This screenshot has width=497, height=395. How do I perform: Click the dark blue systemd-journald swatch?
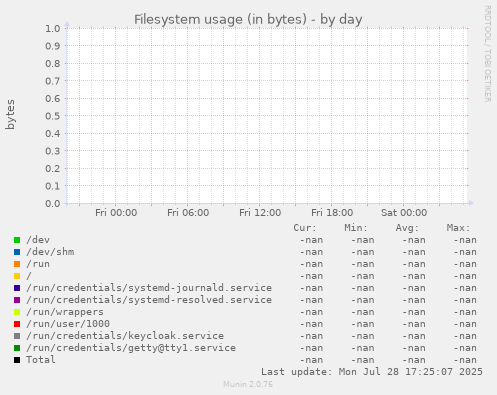click(17, 288)
